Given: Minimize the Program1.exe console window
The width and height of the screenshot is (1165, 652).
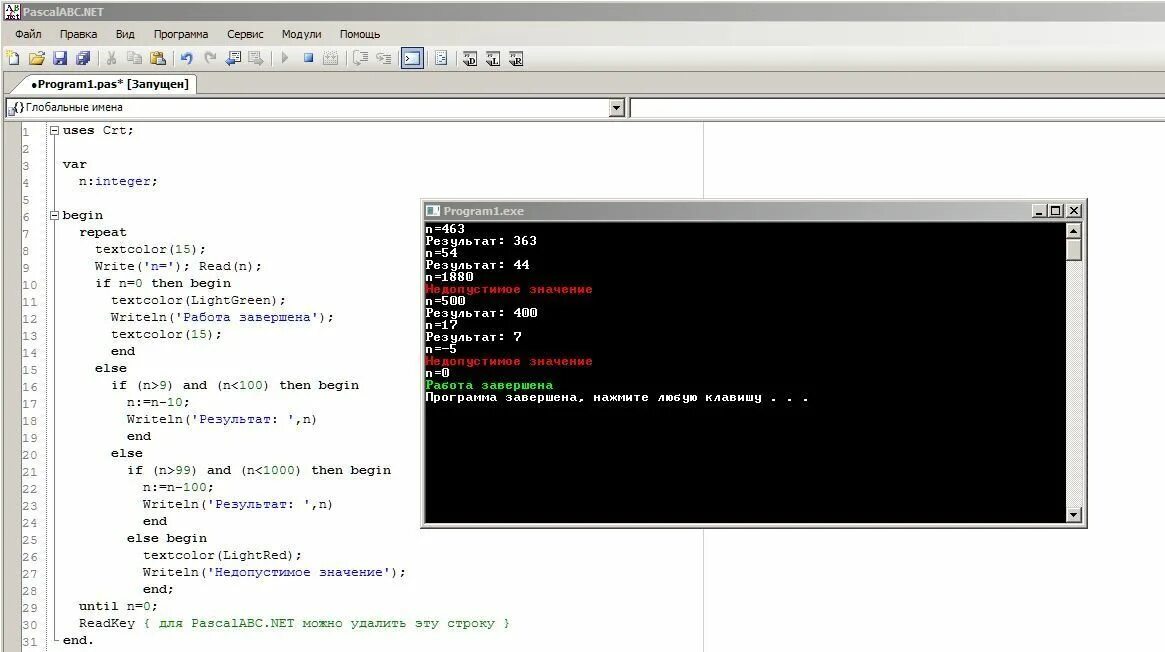Looking at the screenshot, I should point(1039,211).
